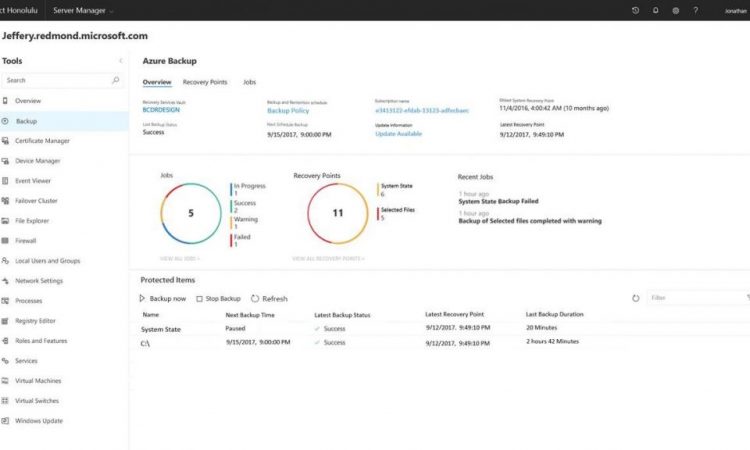The width and height of the screenshot is (750, 450).
Task: Expand the Server Manager dropdown
Action: point(83,11)
